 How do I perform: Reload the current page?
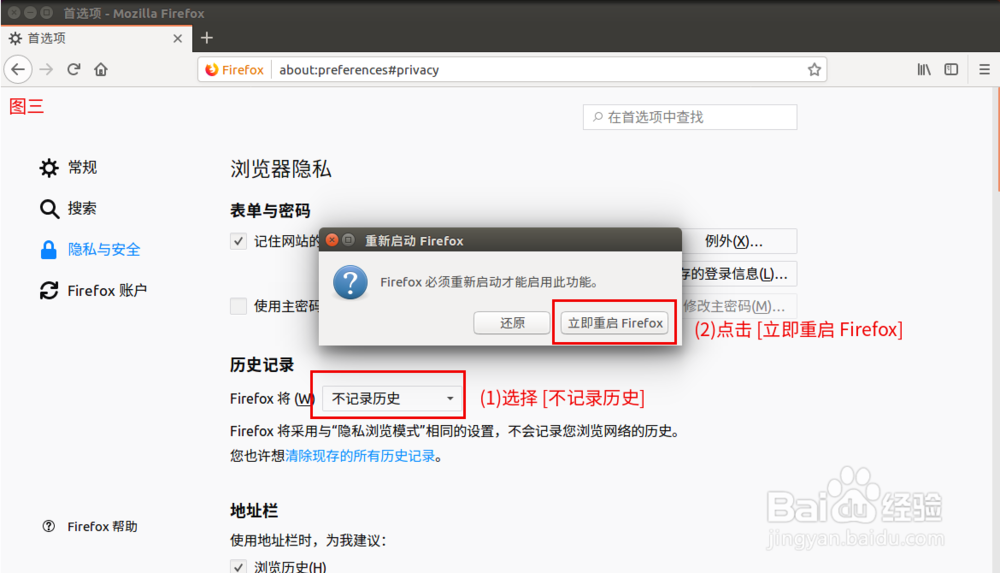pos(74,69)
